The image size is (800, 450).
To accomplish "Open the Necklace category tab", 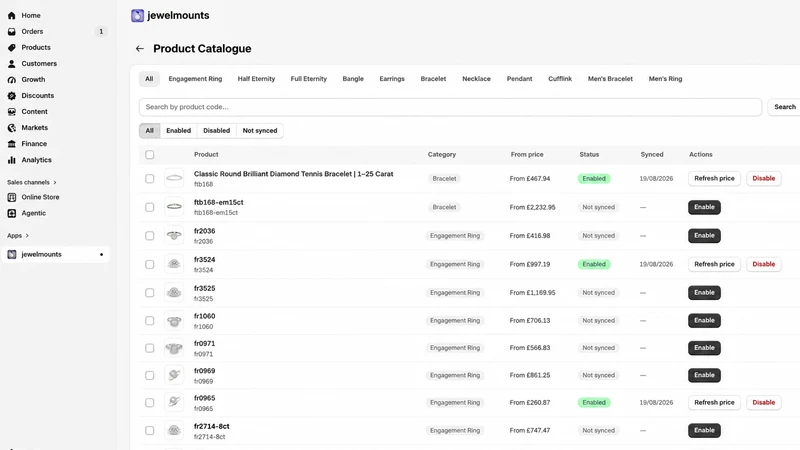I will click(477, 79).
